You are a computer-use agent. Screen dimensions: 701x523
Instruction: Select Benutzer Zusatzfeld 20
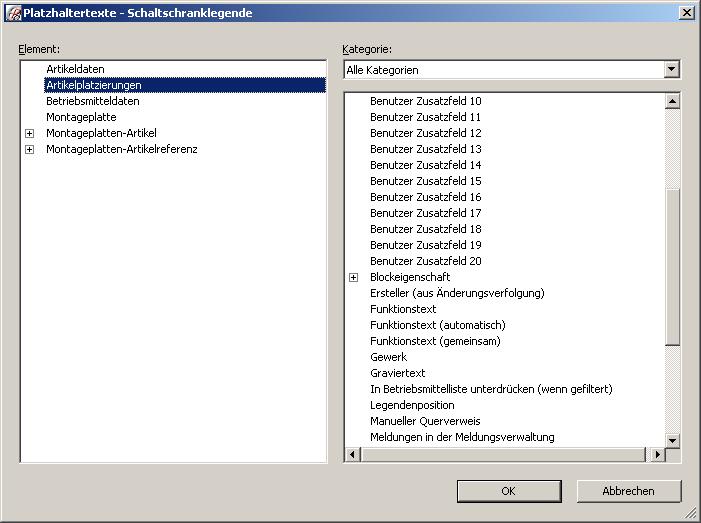(x=426, y=261)
